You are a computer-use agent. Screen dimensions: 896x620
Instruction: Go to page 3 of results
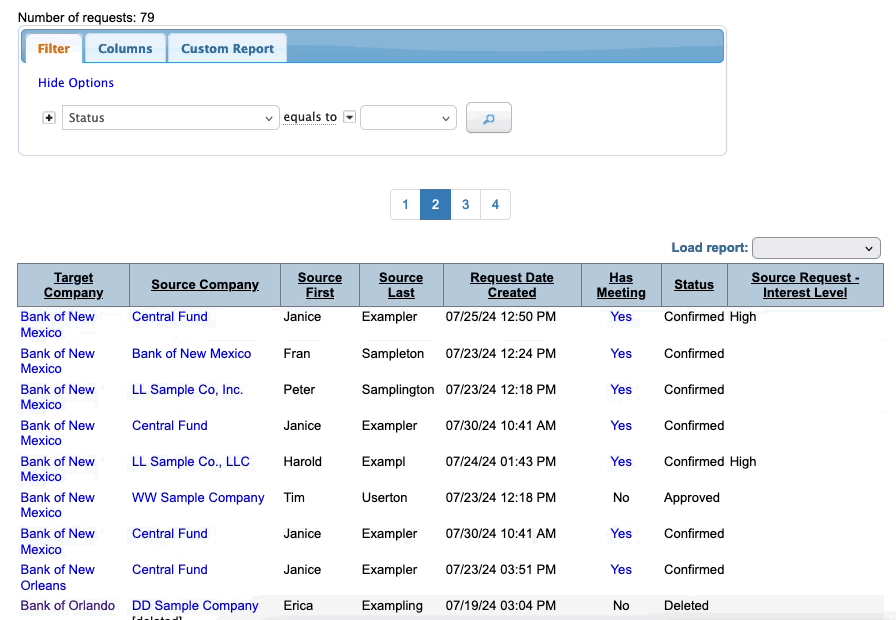465,205
